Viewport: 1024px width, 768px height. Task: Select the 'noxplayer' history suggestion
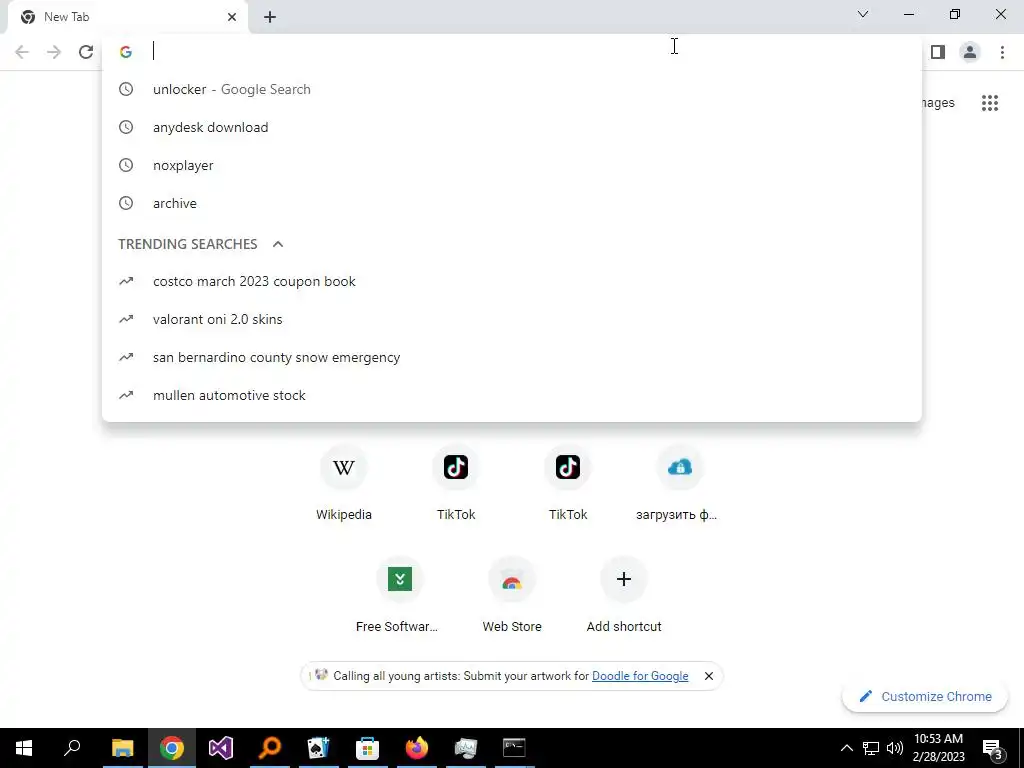[x=512, y=165]
